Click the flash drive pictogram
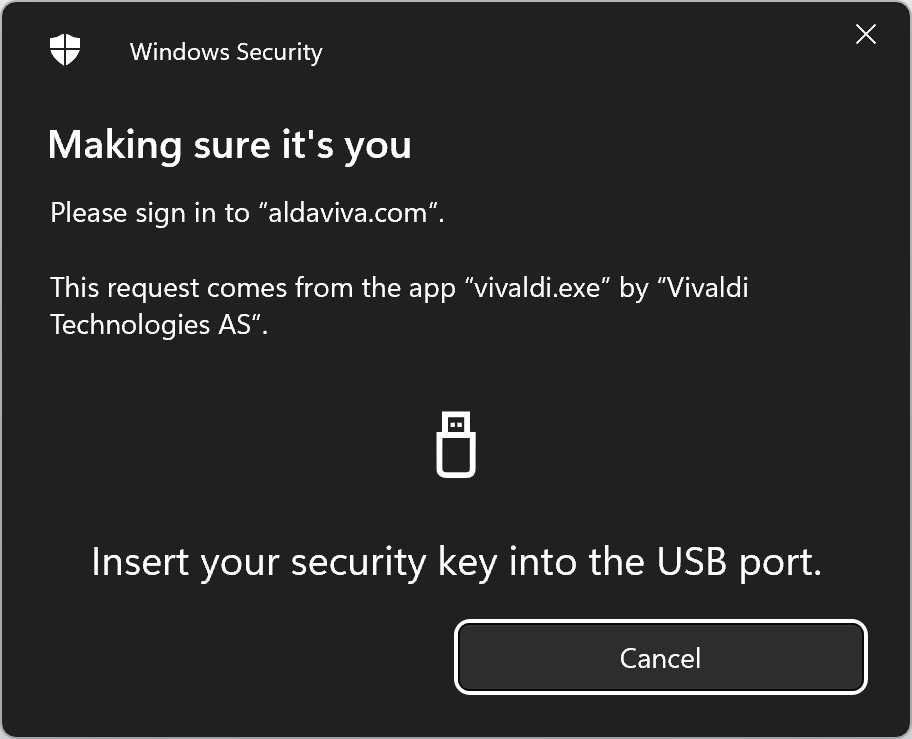 [x=456, y=445]
